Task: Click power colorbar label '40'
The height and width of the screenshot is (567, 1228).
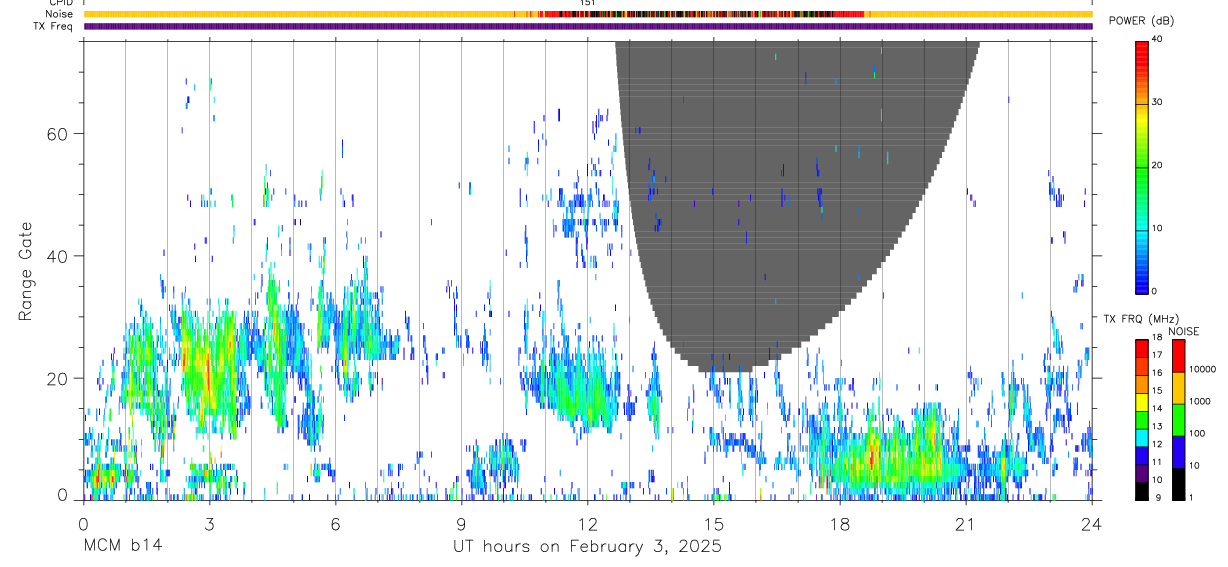Action: [1158, 39]
